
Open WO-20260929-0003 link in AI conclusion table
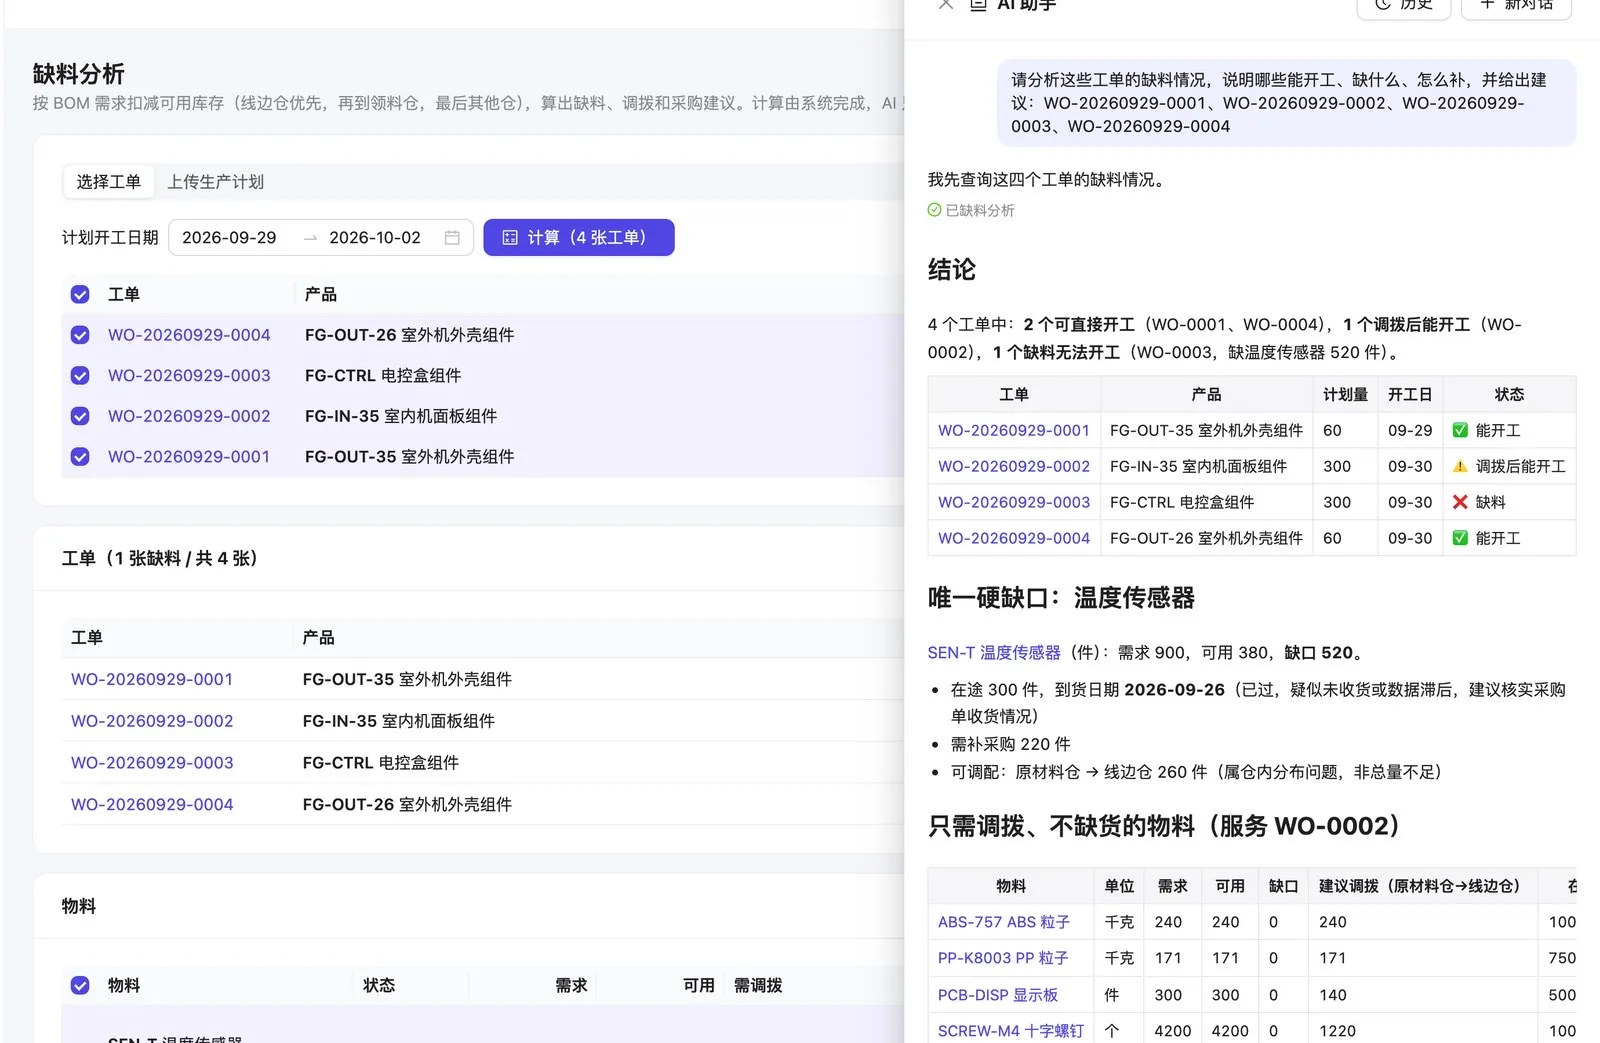[x=1014, y=502]
